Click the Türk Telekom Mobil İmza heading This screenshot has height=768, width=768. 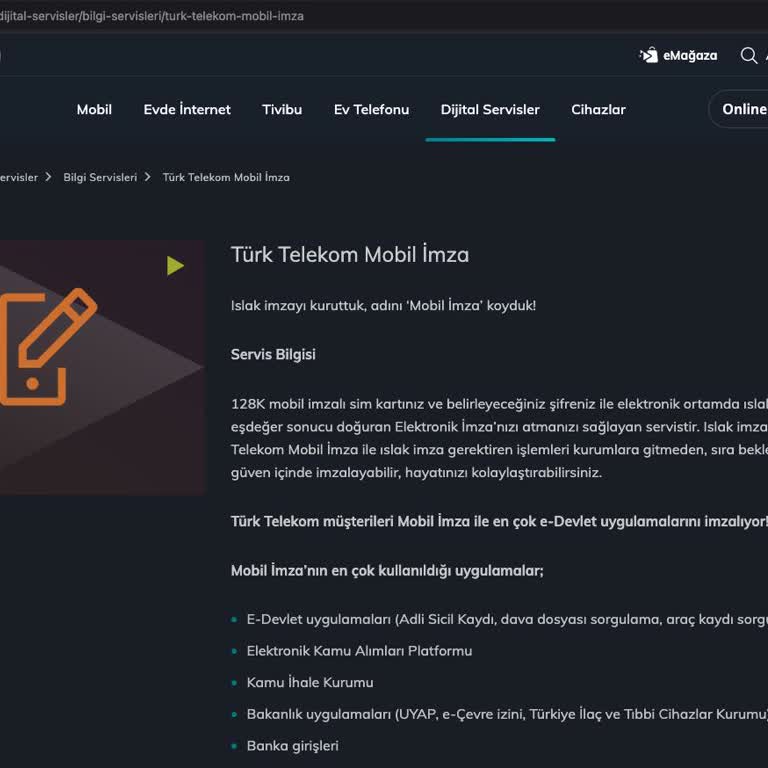pyautogui.click(x=350, y=255)
